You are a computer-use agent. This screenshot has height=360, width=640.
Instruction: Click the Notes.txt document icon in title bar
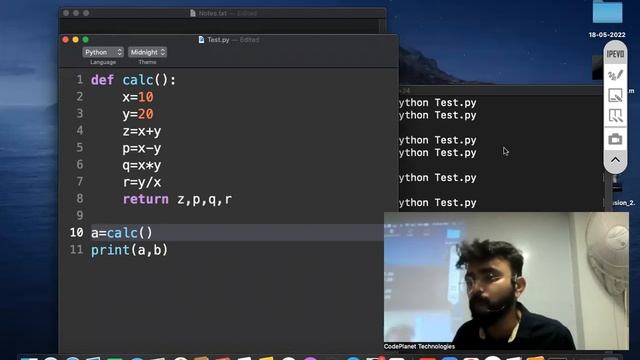(x=193, y=13)
